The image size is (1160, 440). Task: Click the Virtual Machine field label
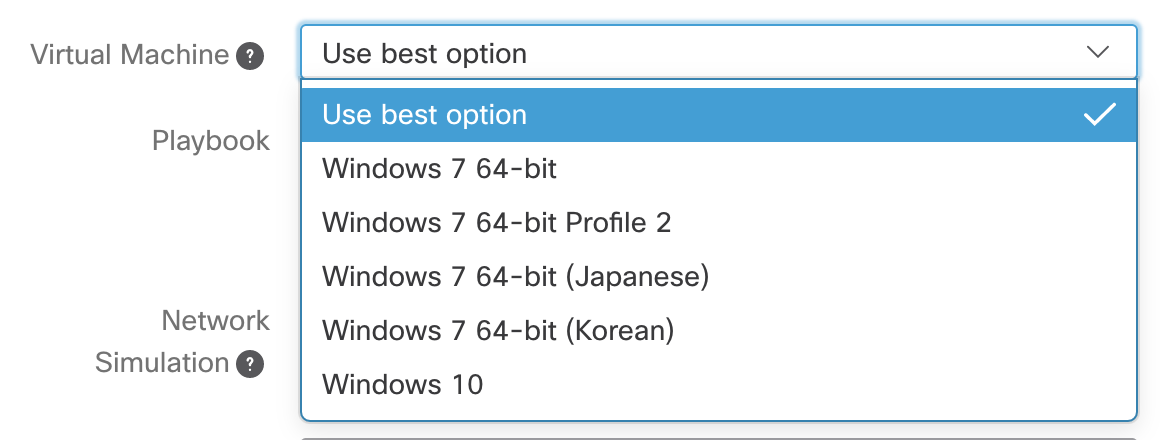point(129,55)
